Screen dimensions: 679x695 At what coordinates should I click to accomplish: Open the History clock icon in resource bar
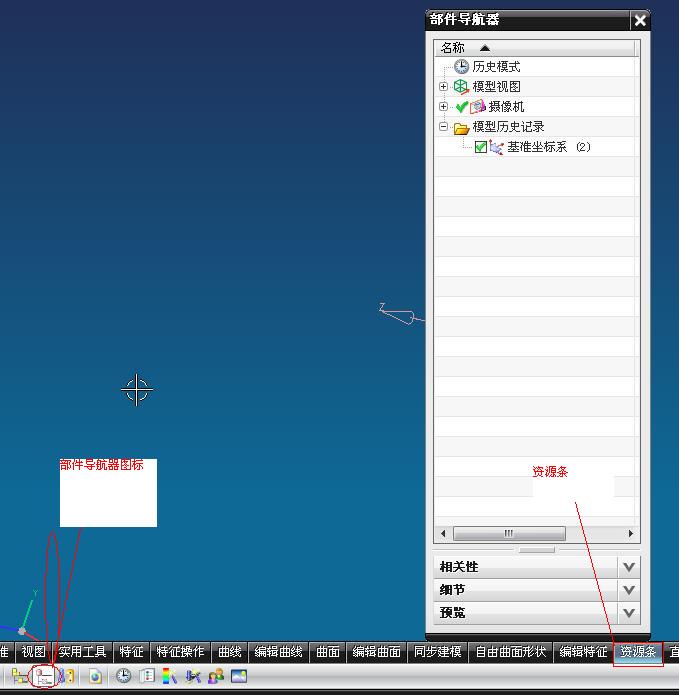tap(123, 676)
